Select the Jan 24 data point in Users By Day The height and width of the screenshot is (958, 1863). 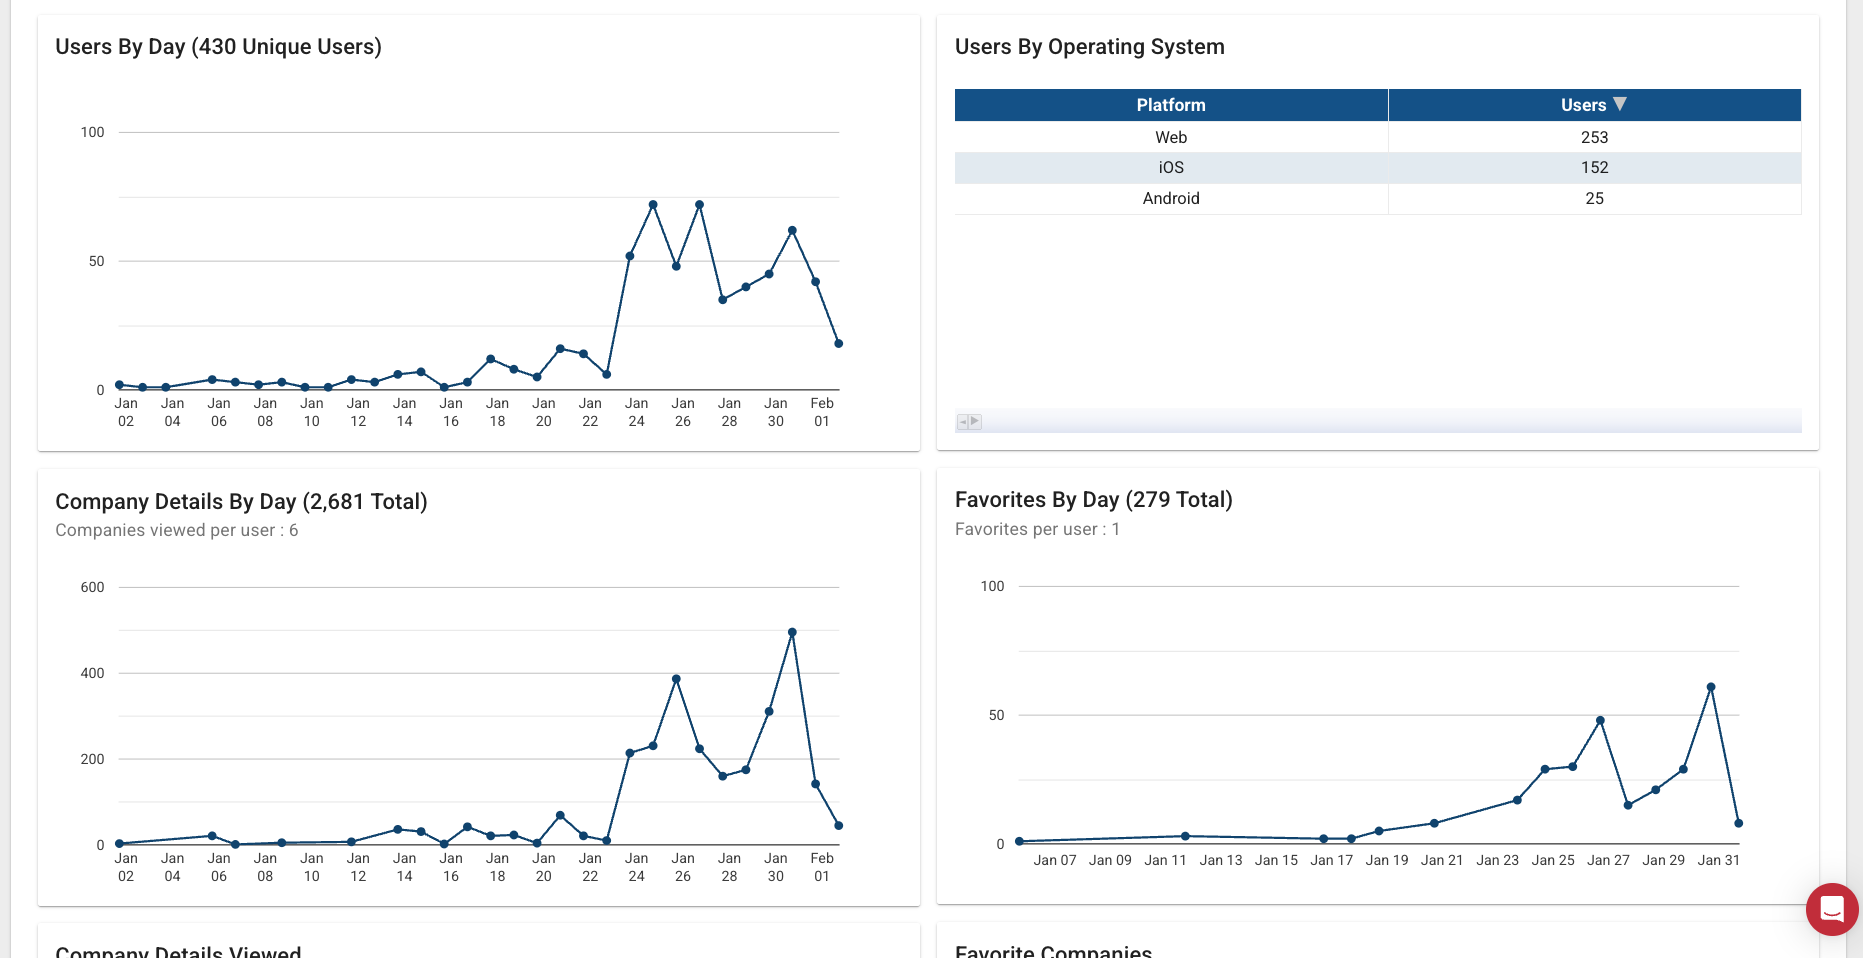[630, 255]
